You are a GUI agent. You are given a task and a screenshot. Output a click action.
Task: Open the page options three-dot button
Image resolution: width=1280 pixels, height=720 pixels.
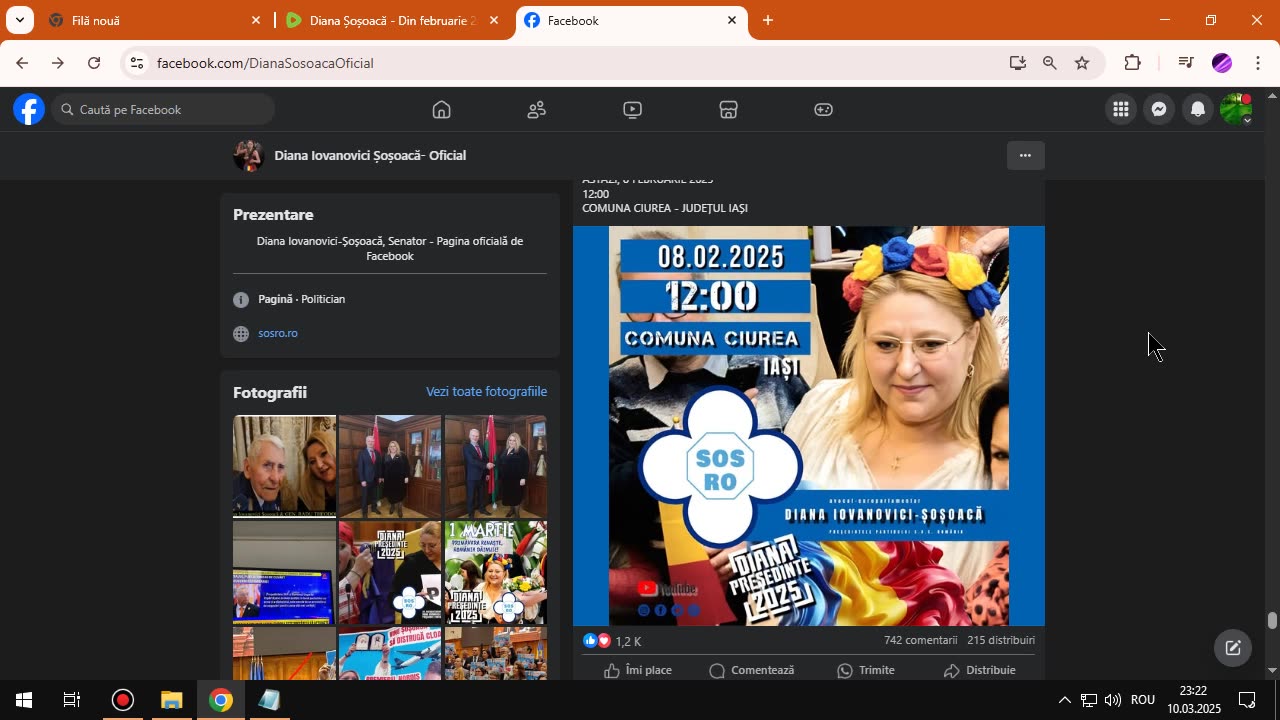coord(1025,155)
